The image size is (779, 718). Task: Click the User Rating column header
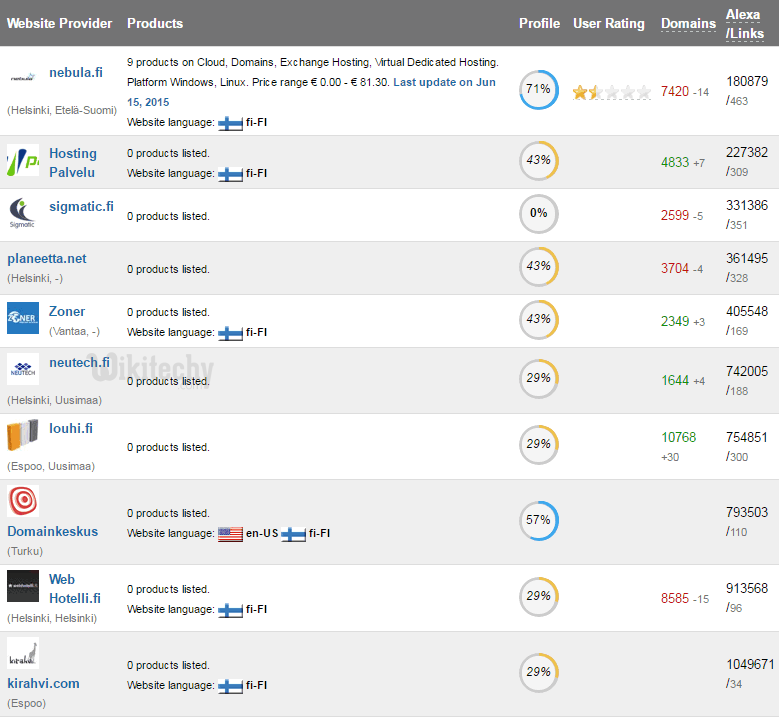[x=608, y=24]
